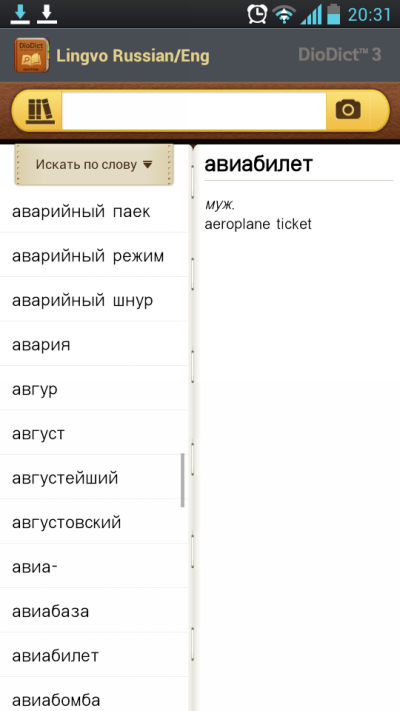Tap the camera search icon

pyautogui.click(x=348, y=110)
